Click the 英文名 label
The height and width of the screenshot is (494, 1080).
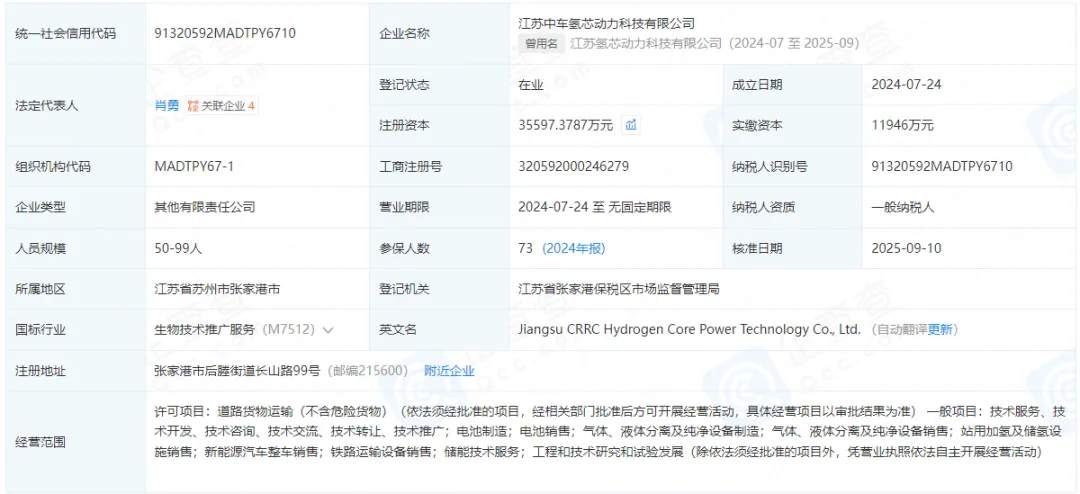(398, 330)
